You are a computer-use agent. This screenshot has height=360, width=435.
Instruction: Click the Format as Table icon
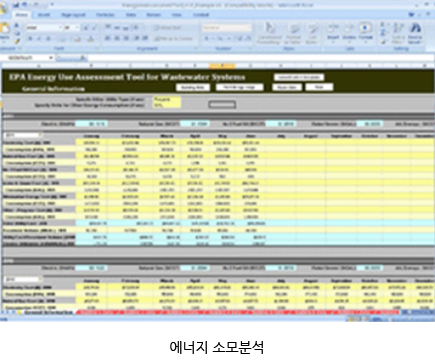(294, 33)
